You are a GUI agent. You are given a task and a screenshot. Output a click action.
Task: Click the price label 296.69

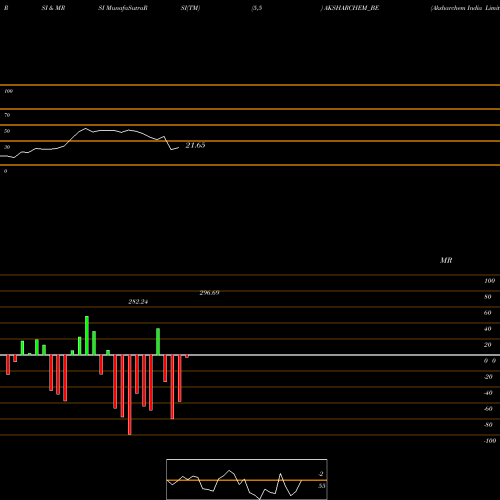tap(209, 293)
